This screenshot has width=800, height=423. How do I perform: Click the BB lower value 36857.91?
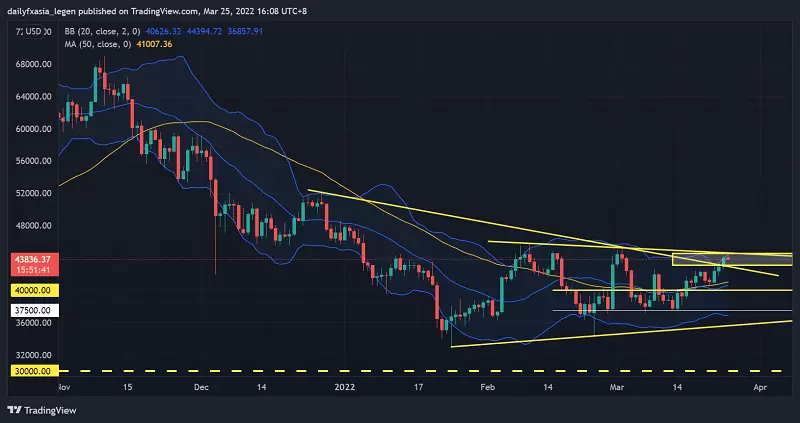point(245,31)
